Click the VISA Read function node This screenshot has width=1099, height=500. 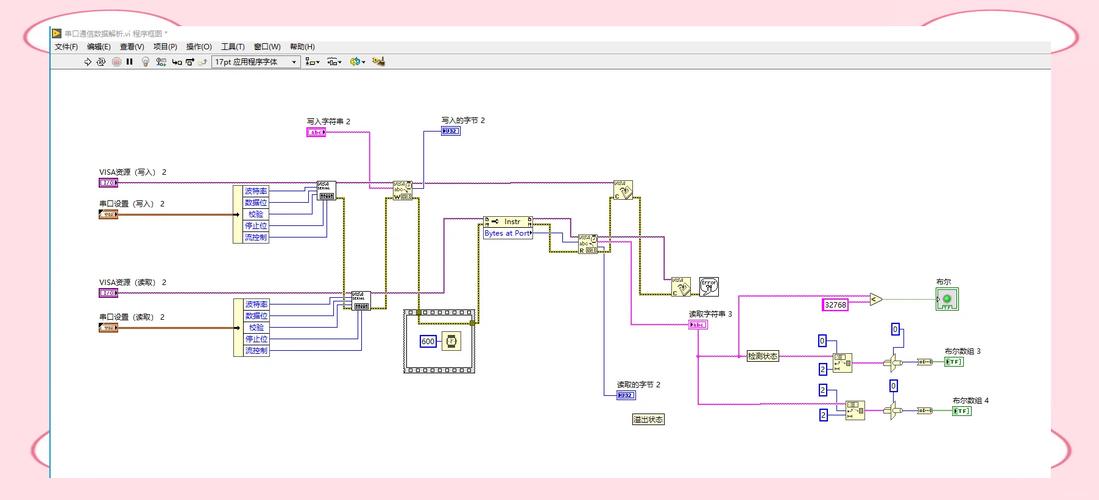pos(588,244)
